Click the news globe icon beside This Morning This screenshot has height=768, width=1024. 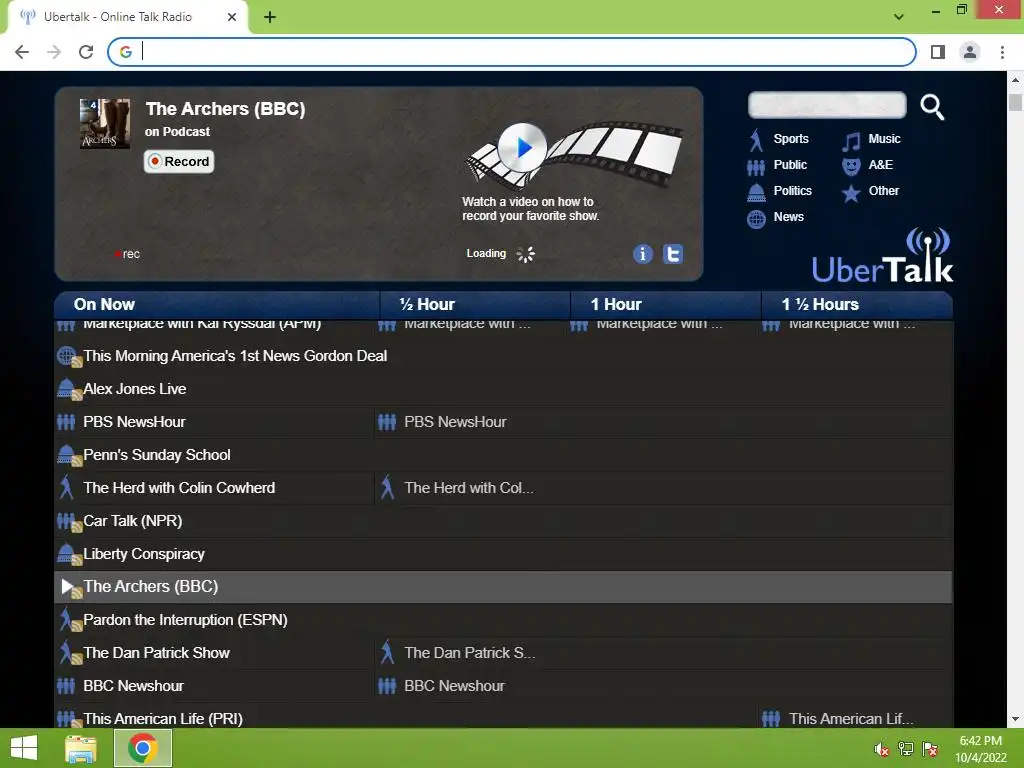click(68, 356)
